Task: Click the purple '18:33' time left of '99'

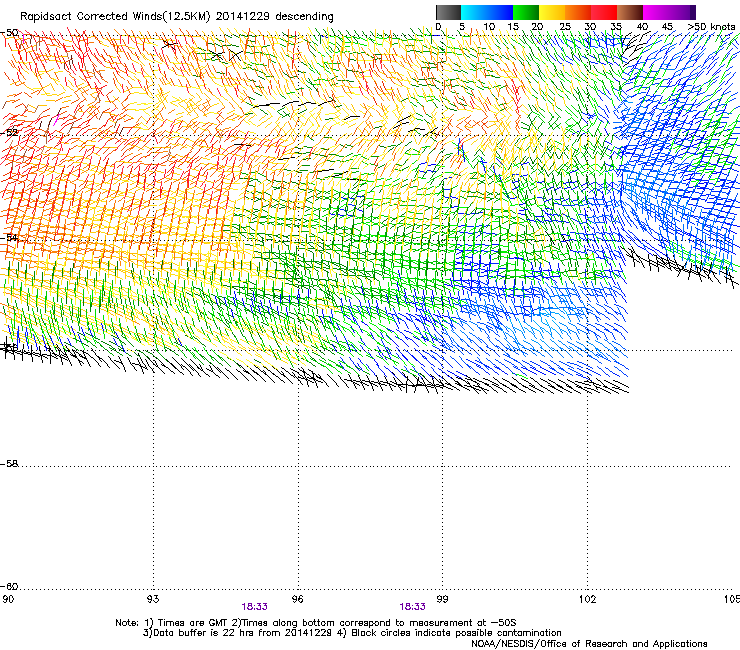Action: [412, 607]
